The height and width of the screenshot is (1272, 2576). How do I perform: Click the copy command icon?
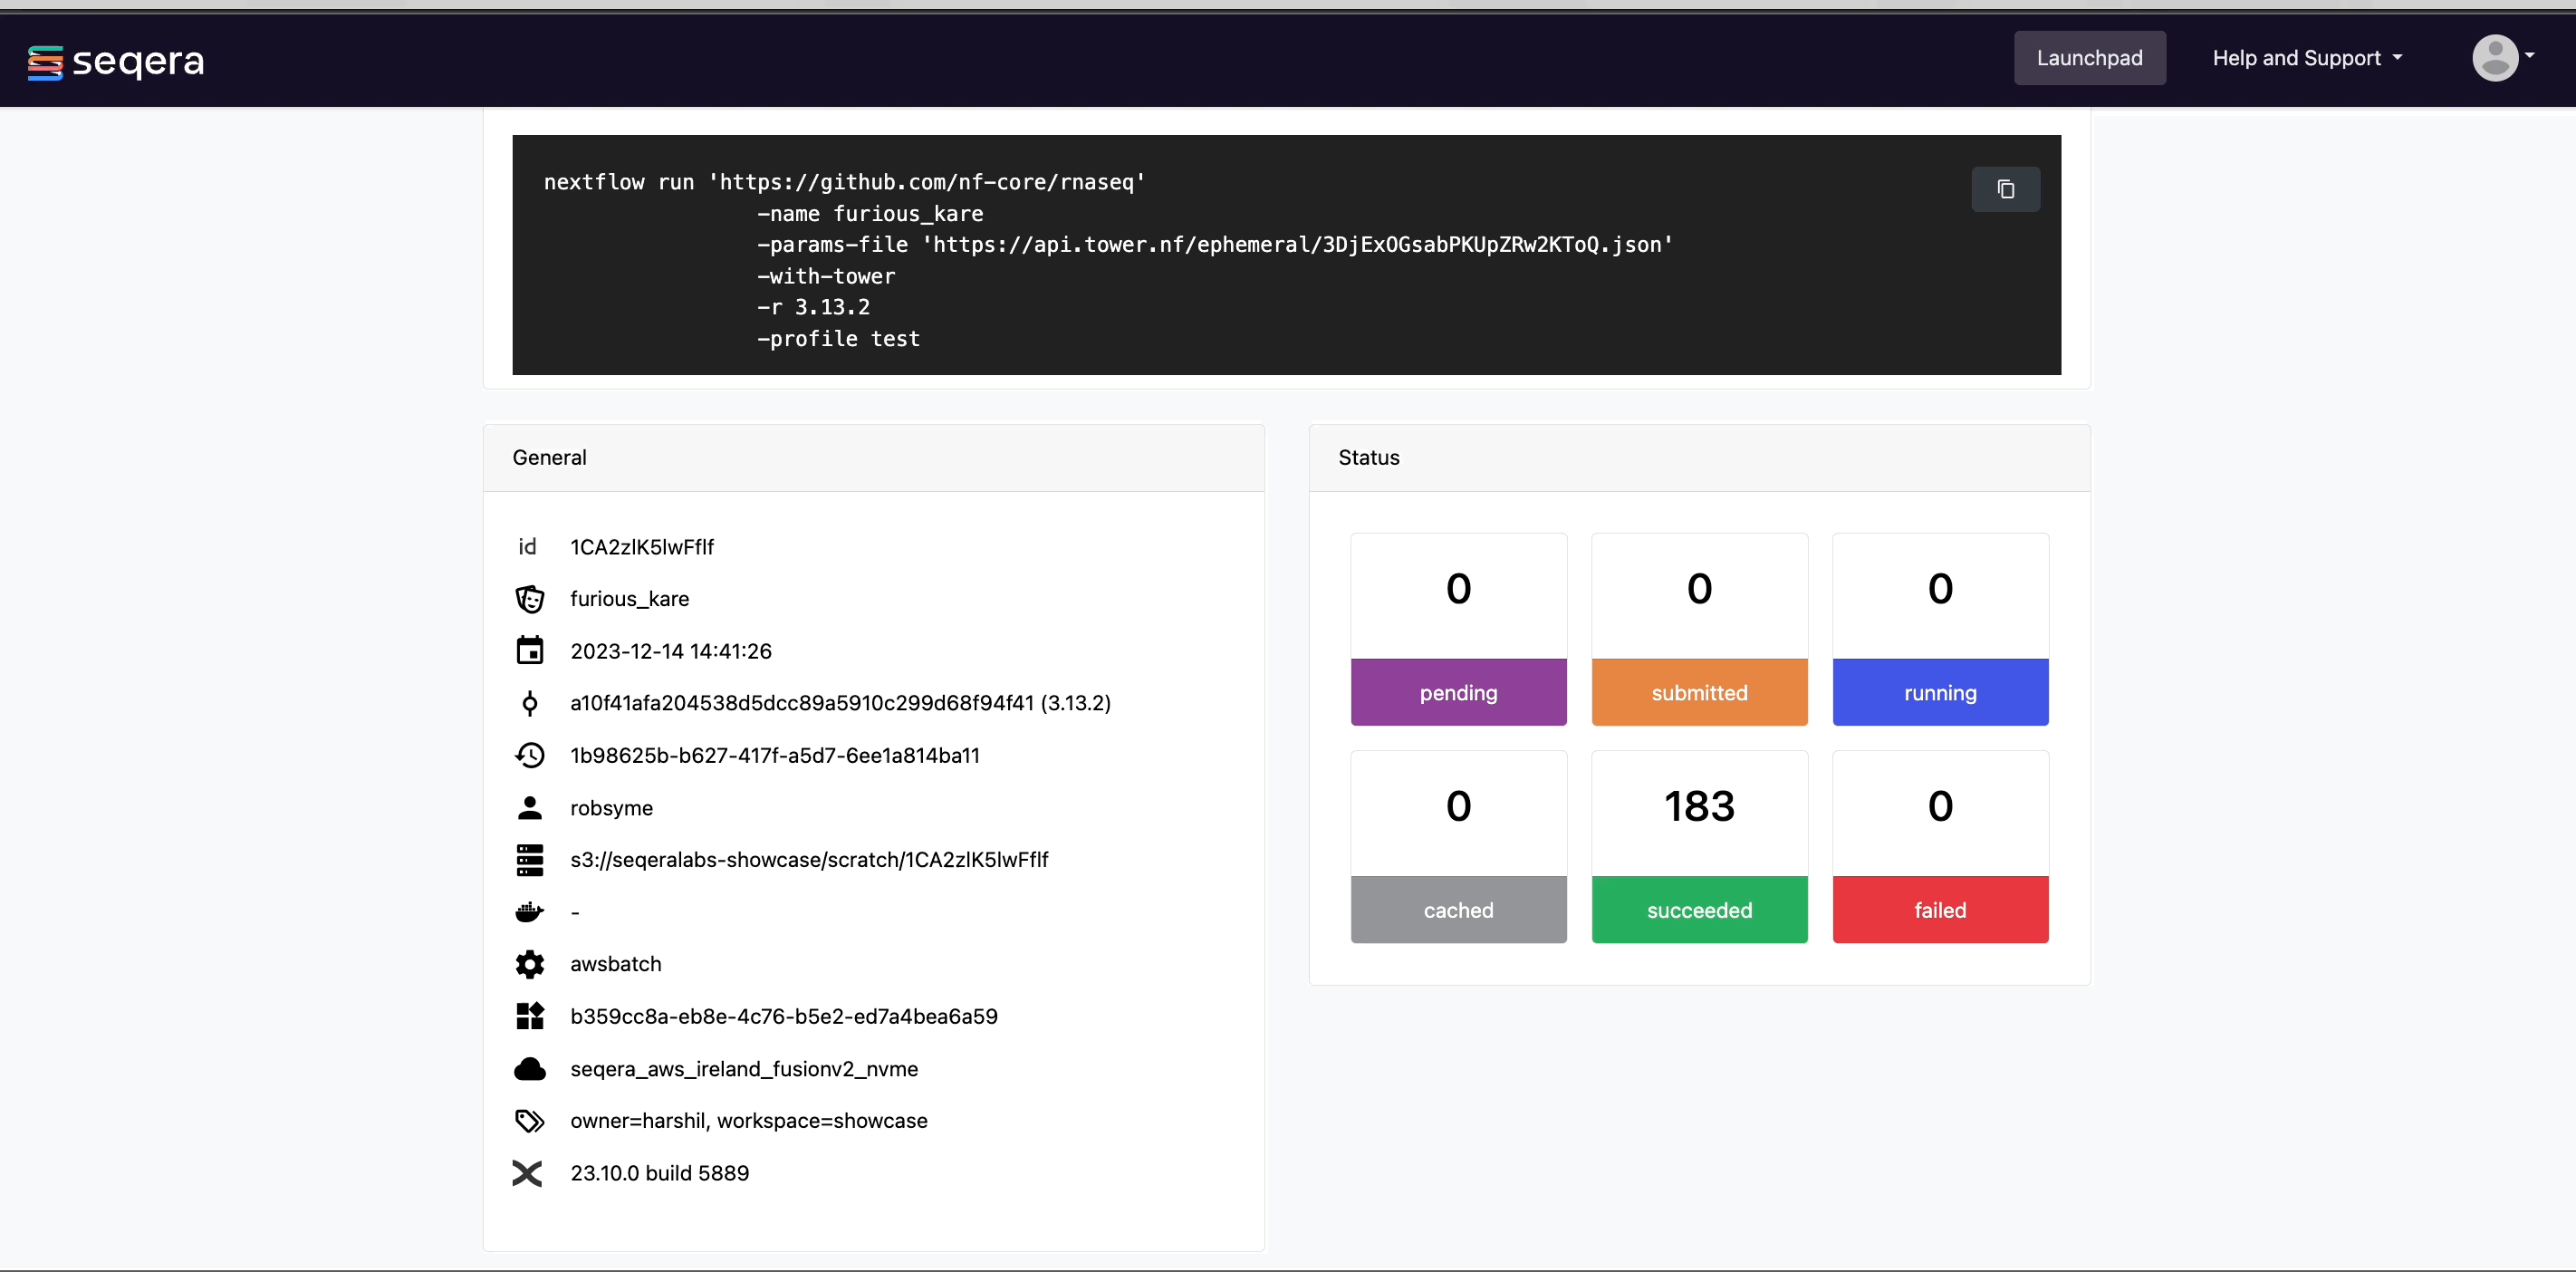2005,189
